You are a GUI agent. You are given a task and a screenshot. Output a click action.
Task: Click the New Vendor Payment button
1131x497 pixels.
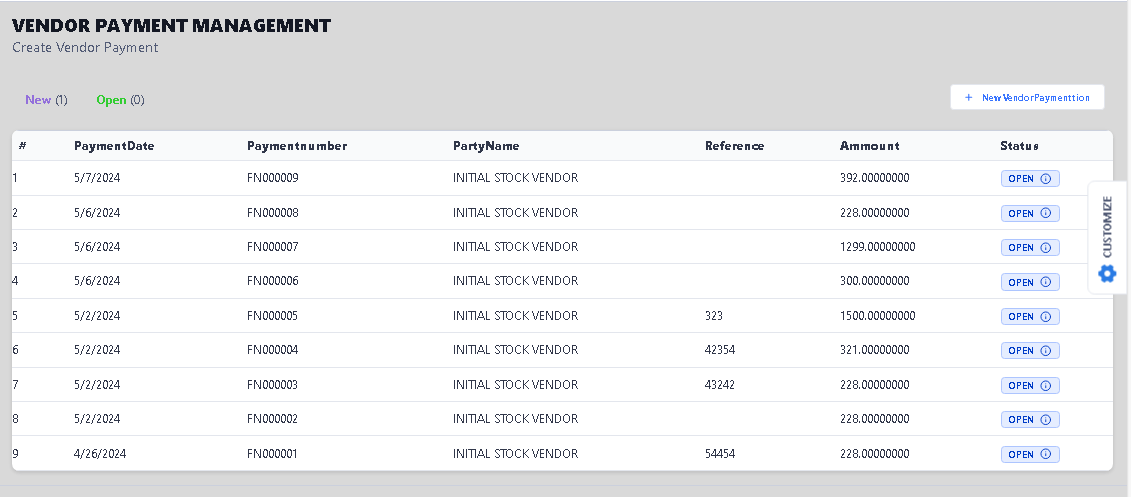[x=1027, y=98]
